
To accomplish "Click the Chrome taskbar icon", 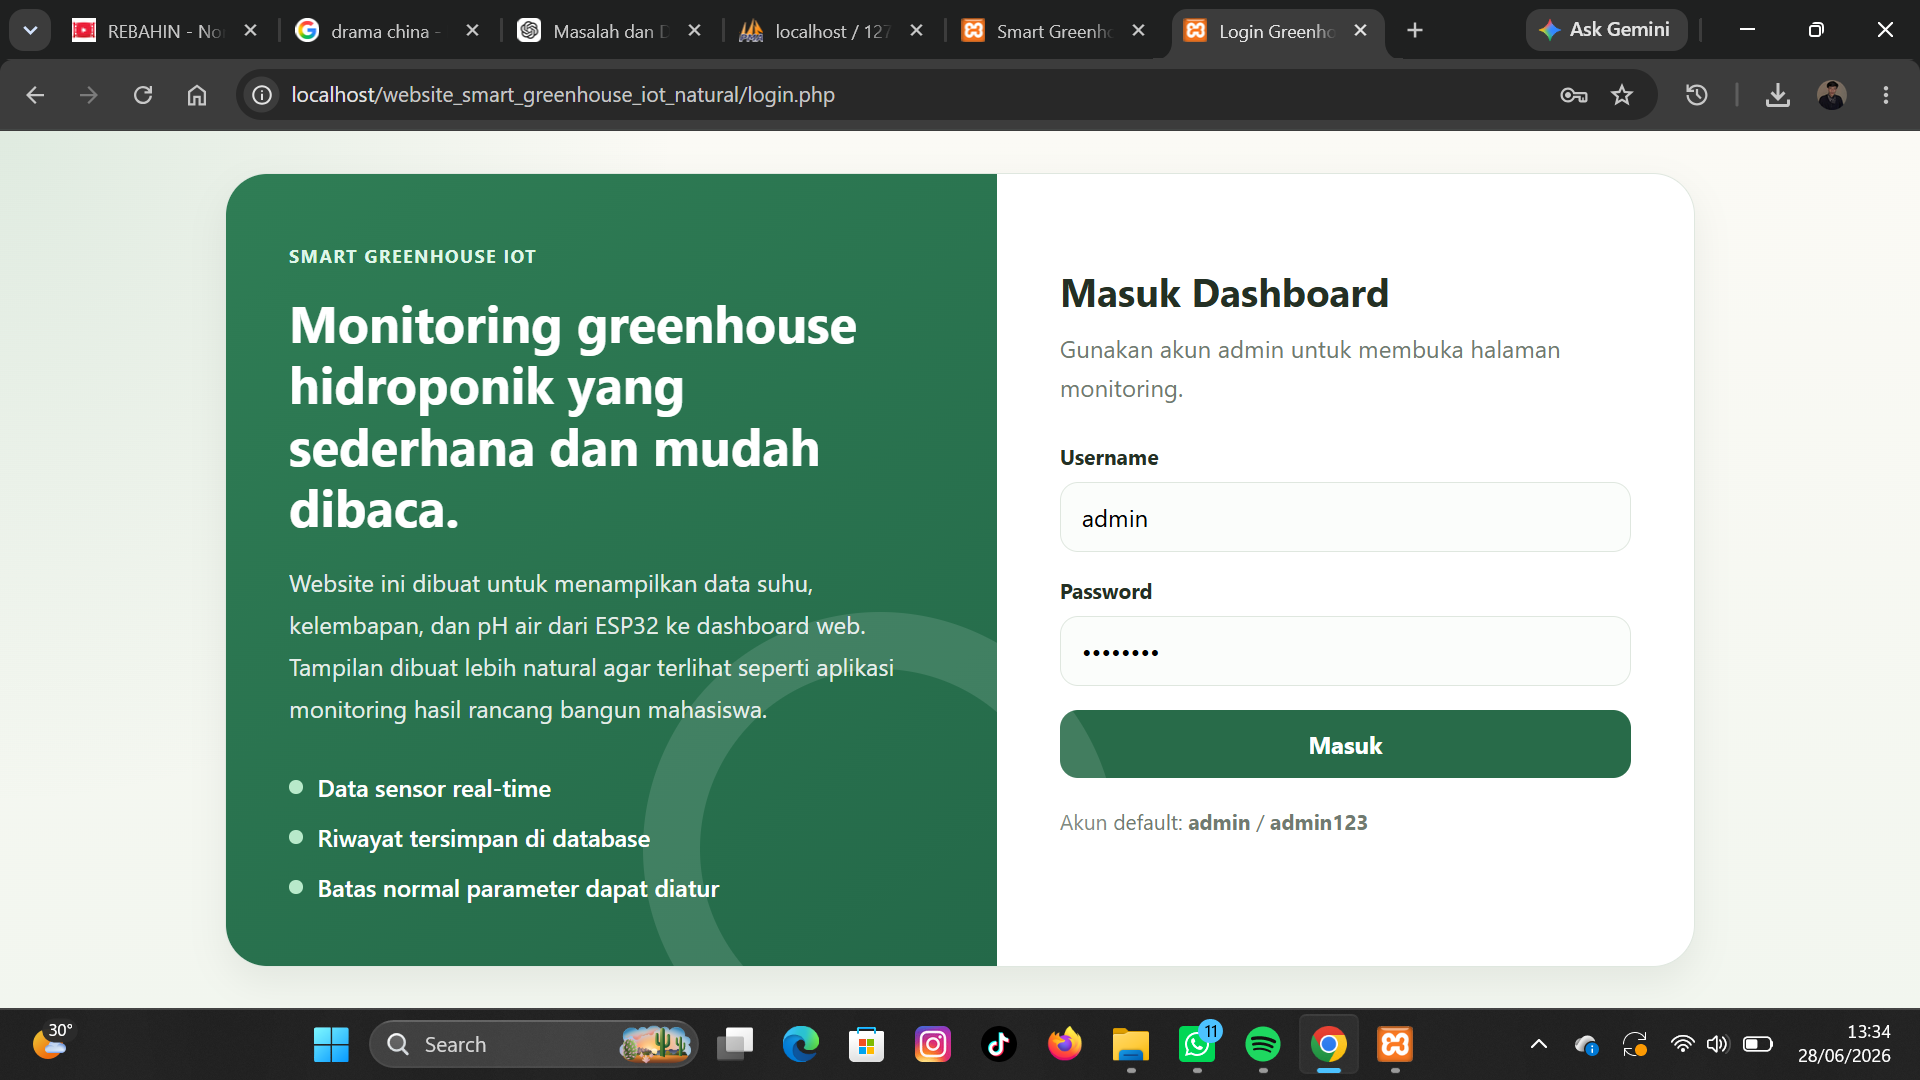I will pos(1329,1044).
